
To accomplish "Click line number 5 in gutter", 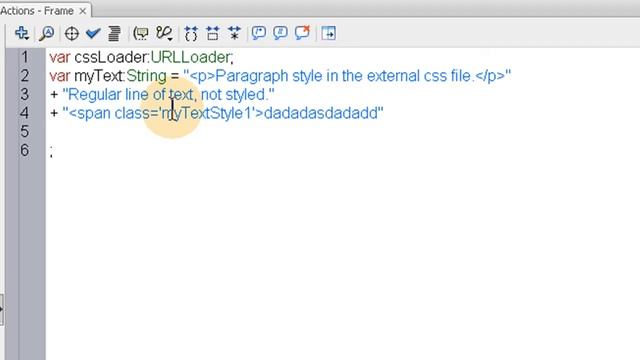I will pyautogui.click(x=25, y=132).
